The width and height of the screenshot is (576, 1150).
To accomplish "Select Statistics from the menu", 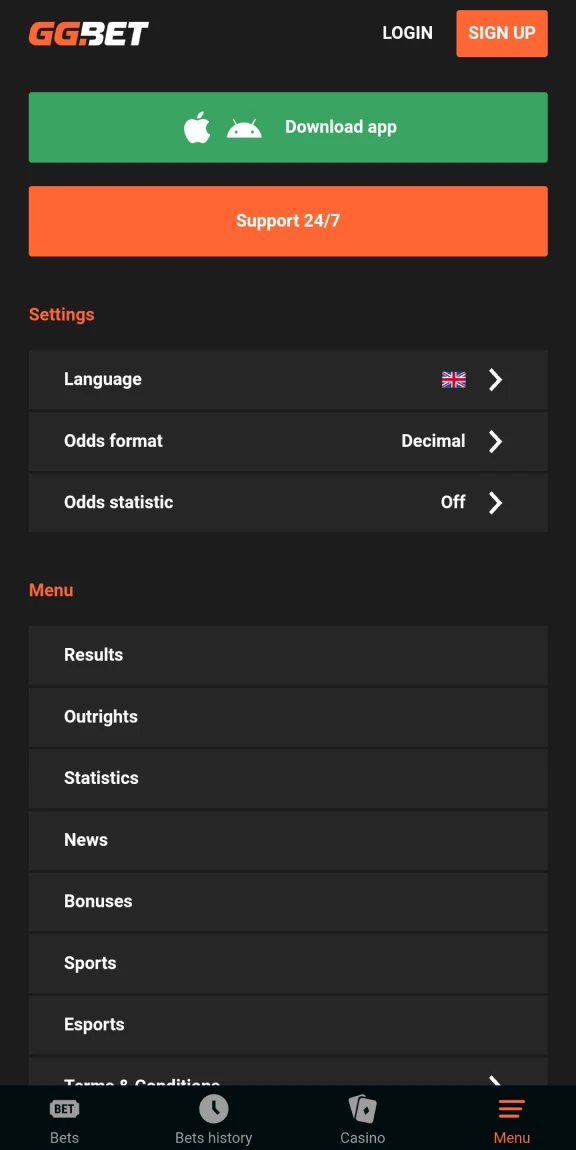I will click(288, 778).
